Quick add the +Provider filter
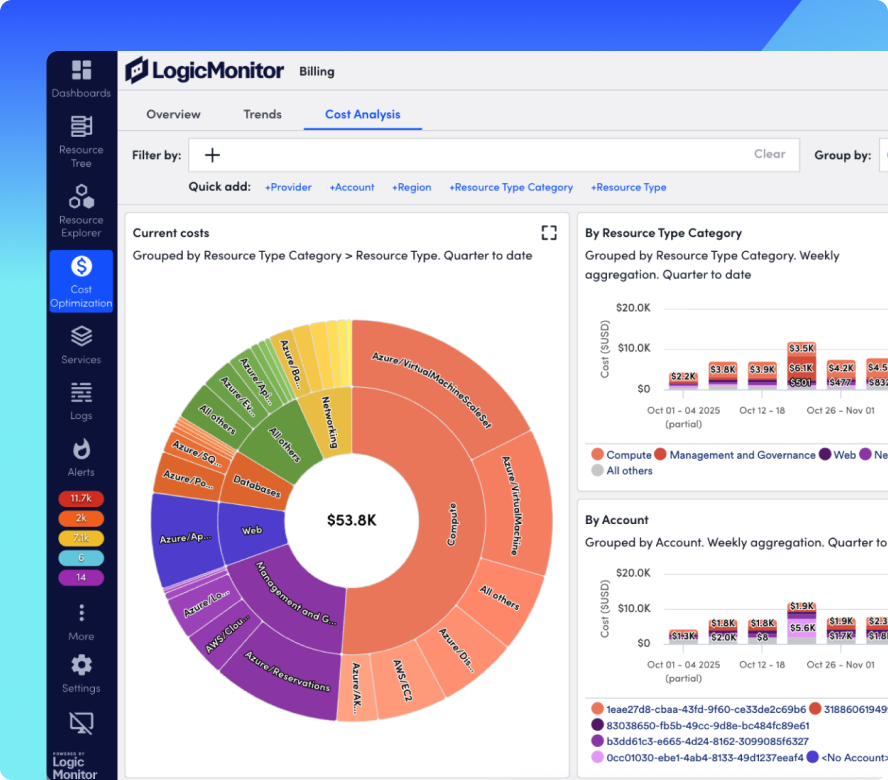The height and width of the screenshot is (780, 888). click(288, 187)
